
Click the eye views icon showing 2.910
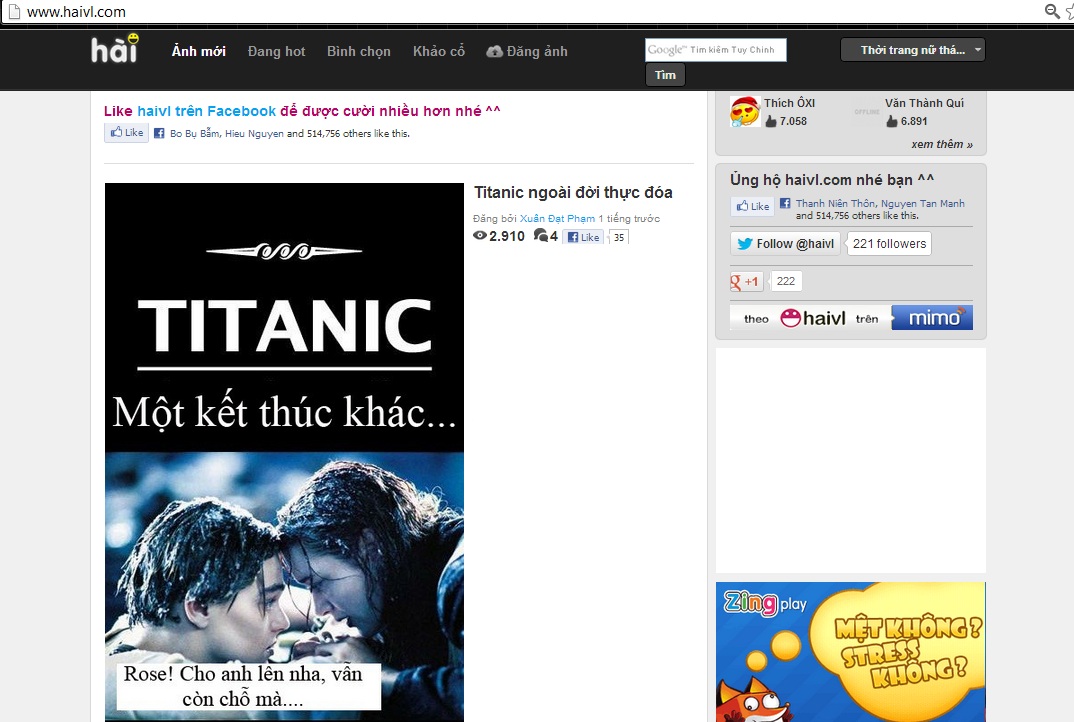pyautogui.click(x=480, y=236)
